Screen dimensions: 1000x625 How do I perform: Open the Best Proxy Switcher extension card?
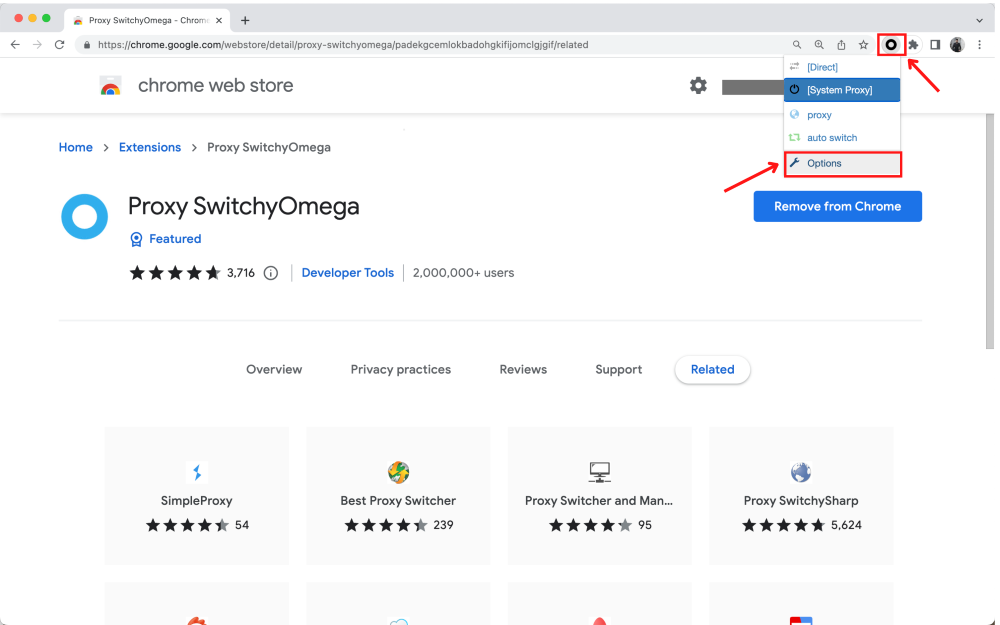point(398,496)
